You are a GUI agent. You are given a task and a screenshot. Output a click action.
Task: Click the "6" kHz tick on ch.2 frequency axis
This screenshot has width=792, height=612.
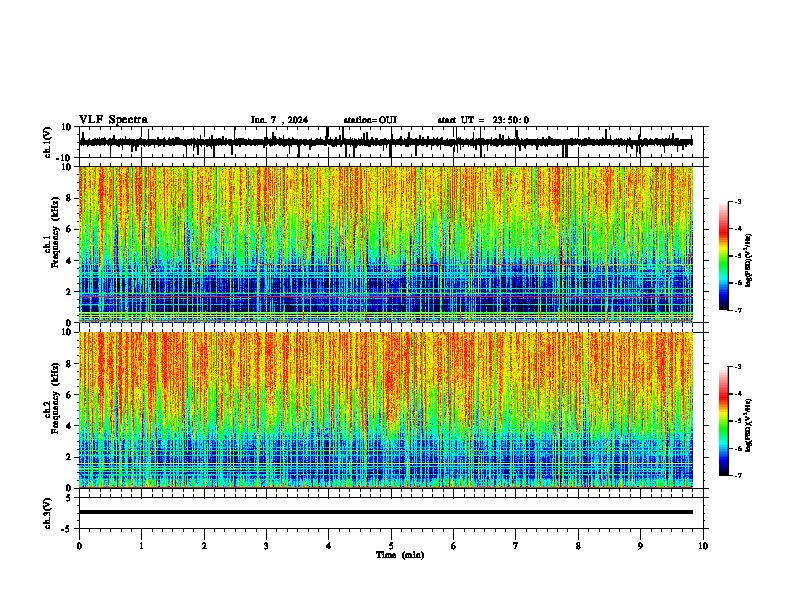70,395
